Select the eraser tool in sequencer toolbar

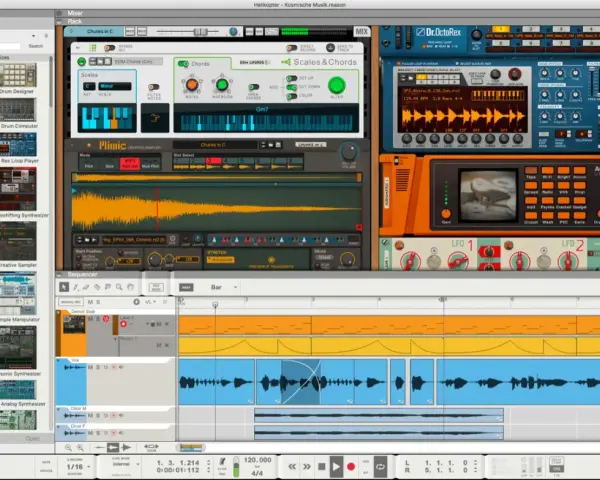point(86,287)
